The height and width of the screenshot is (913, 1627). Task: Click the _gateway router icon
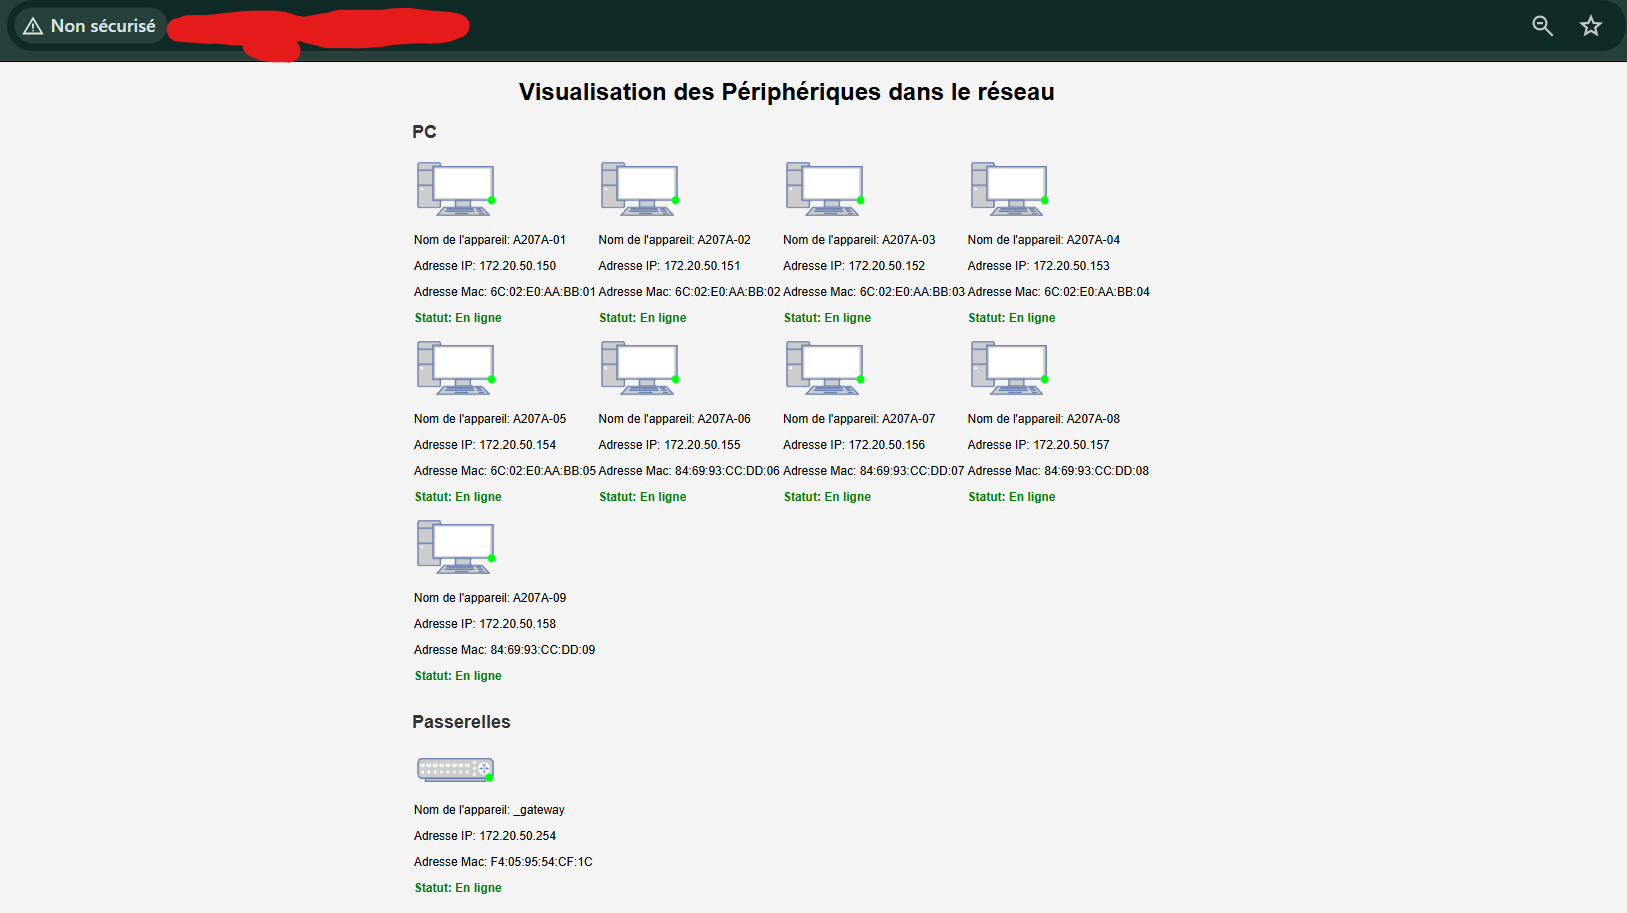[456, 769]
